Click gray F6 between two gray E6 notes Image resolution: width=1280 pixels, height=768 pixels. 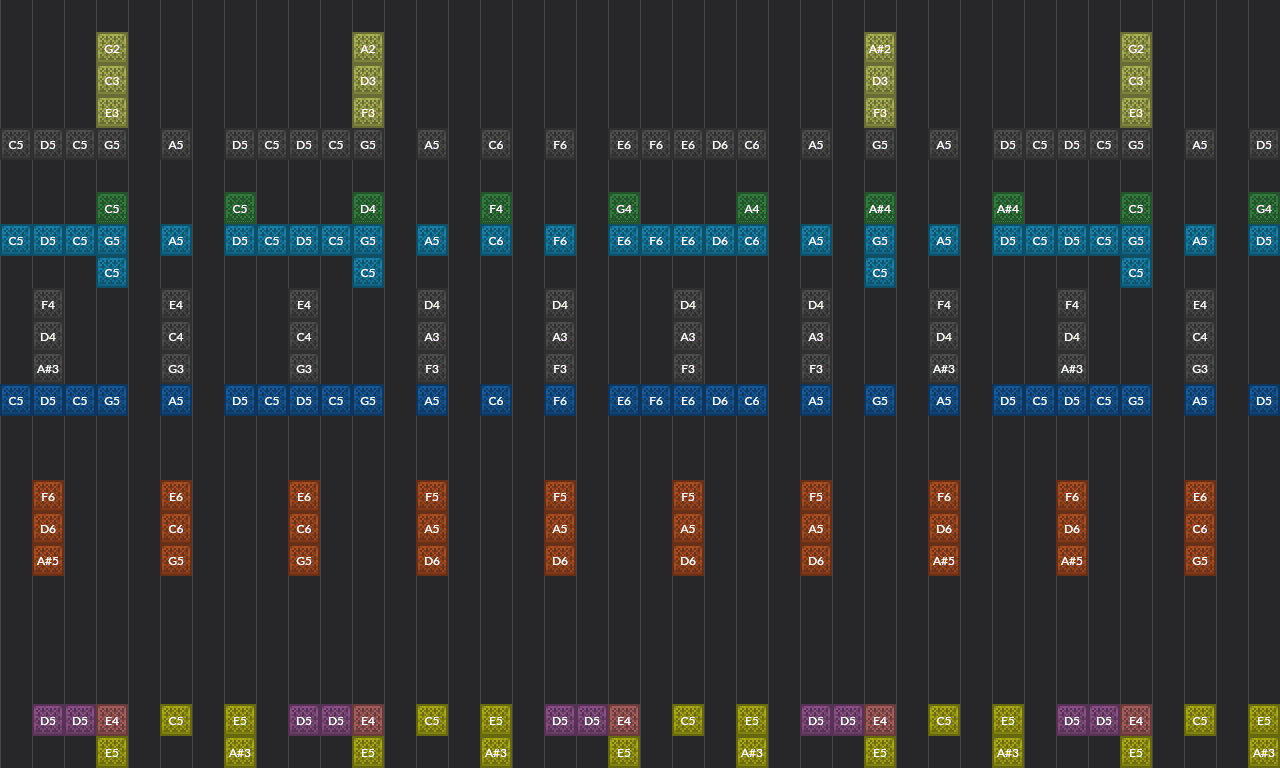656,145
